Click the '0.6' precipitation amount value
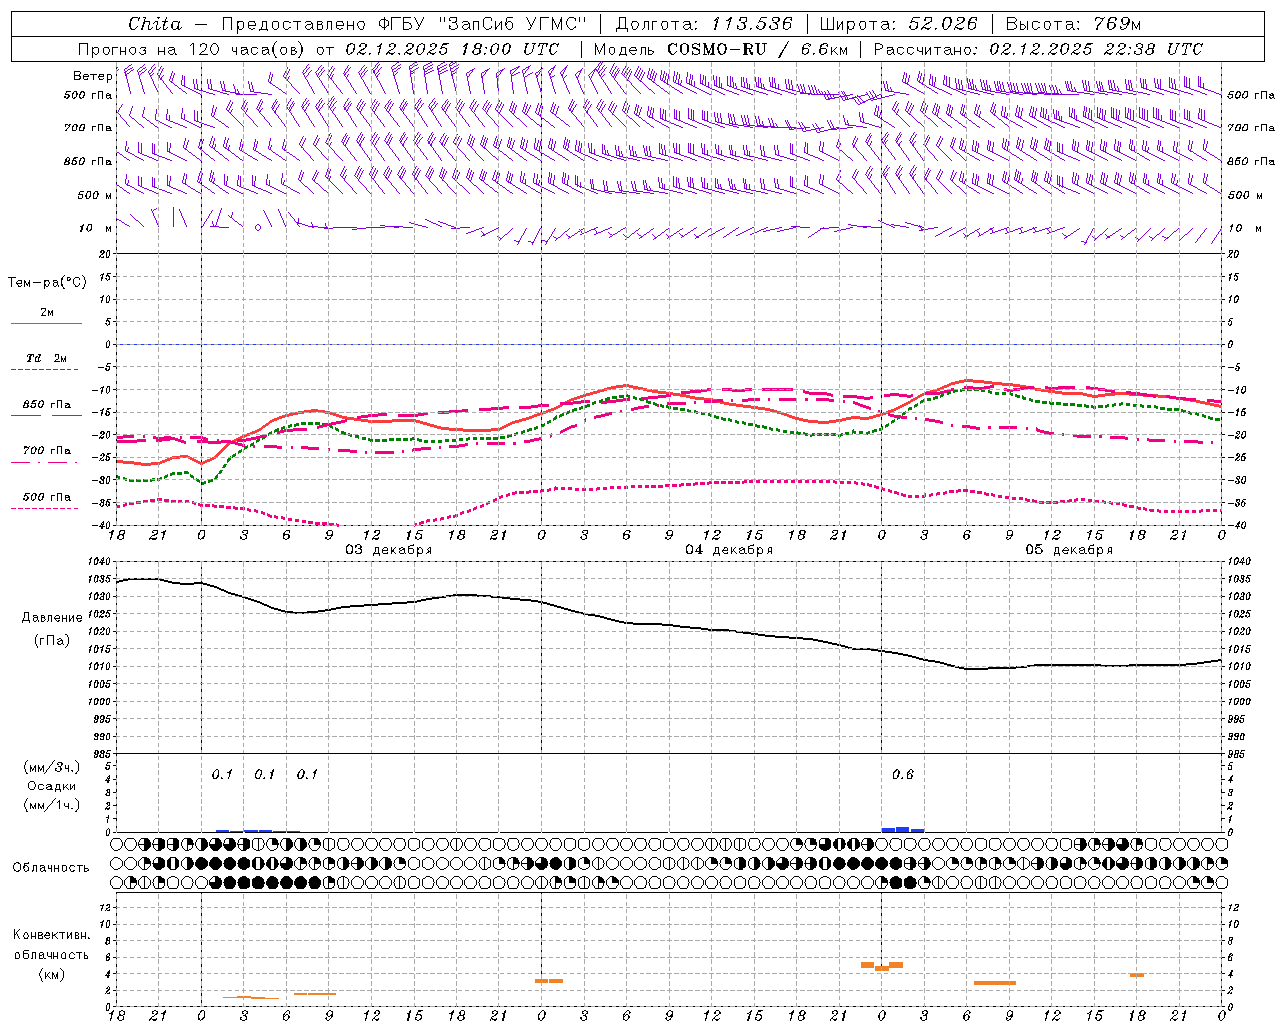The height and width of the screenshot is (1024, 1280). pos(903,774)
